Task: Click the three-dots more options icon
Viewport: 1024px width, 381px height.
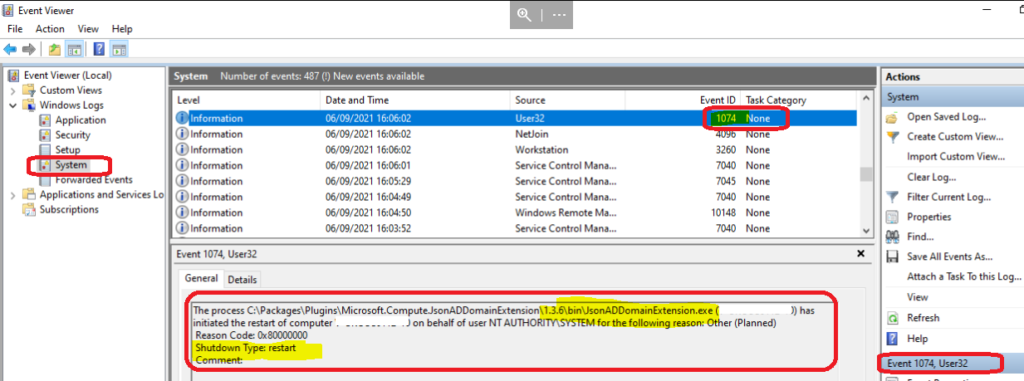Action: tap(559, 15)
